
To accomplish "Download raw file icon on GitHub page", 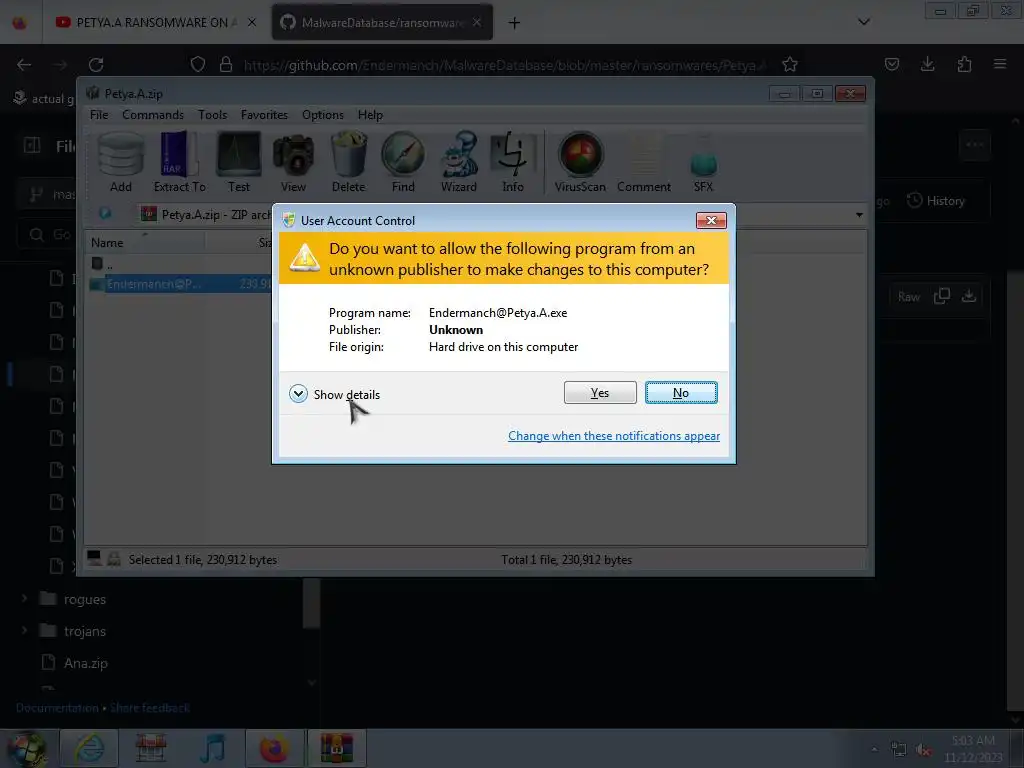I will [x=968, y=296].
